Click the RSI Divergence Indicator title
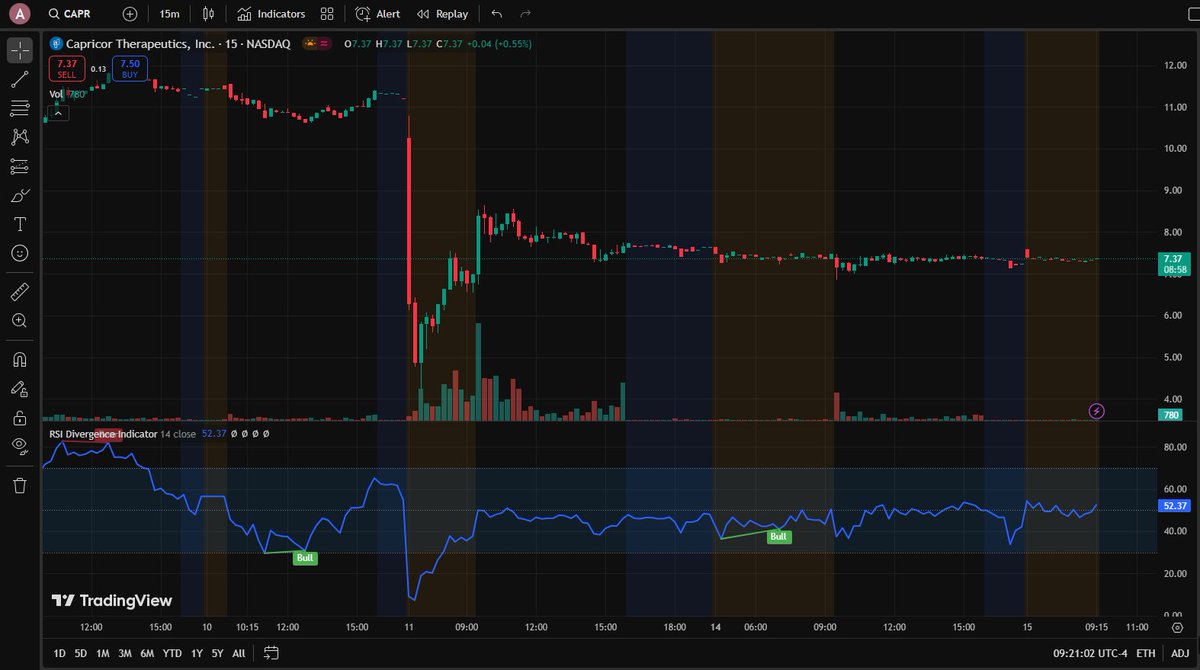Image resolution: width=1200 pixels, height=670 pixels. pyautogui.click(x=103, y=435)
